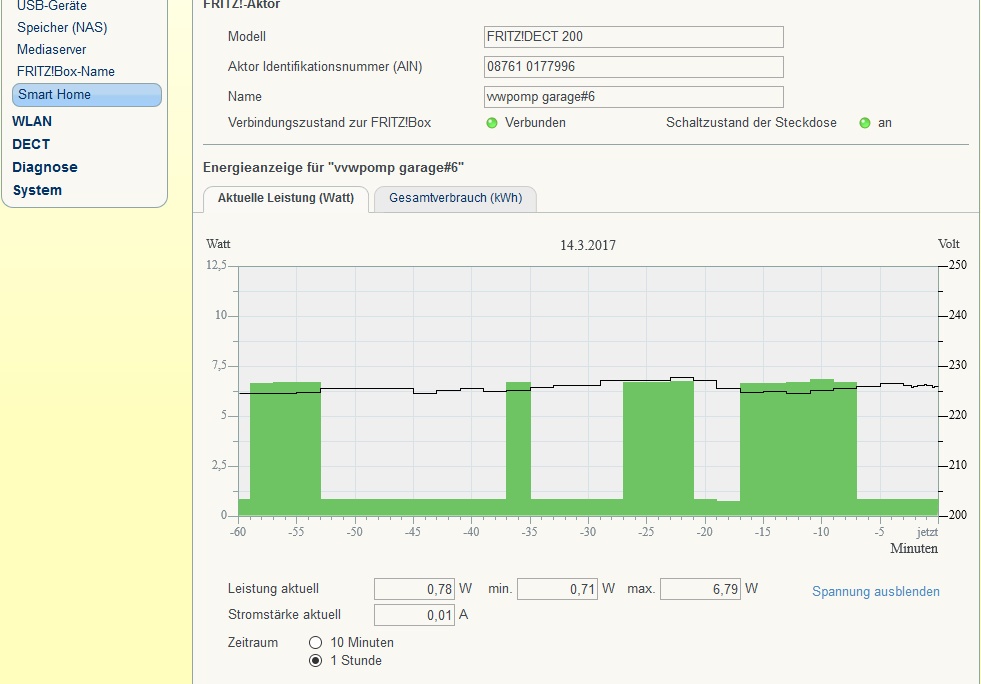Click green Verbunden status indicator
The height and width of the screenshot is (684, 981).
tap(492, 123)
